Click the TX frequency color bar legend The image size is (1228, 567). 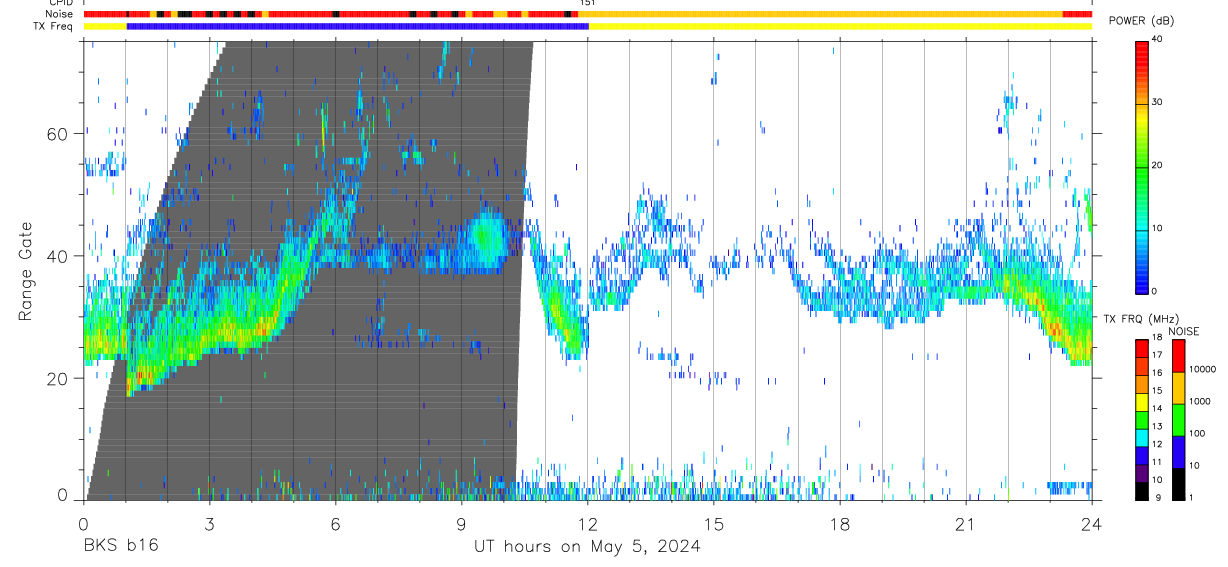point(1142,419)
